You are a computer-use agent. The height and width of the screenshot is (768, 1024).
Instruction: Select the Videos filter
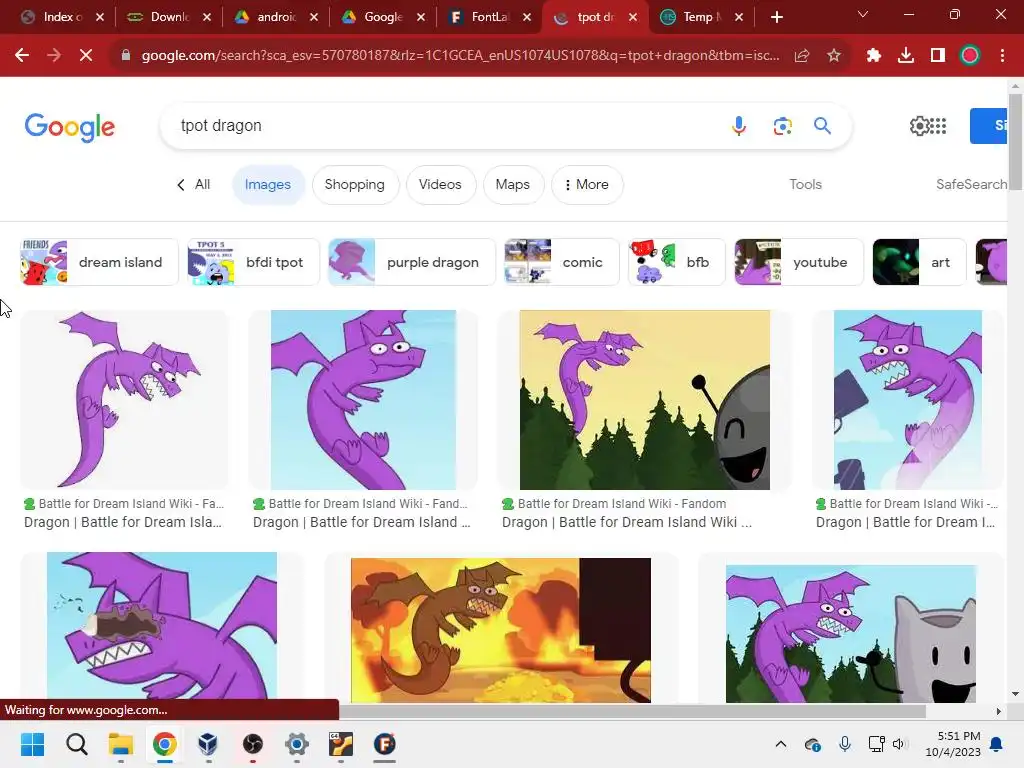tap(440, 185)
